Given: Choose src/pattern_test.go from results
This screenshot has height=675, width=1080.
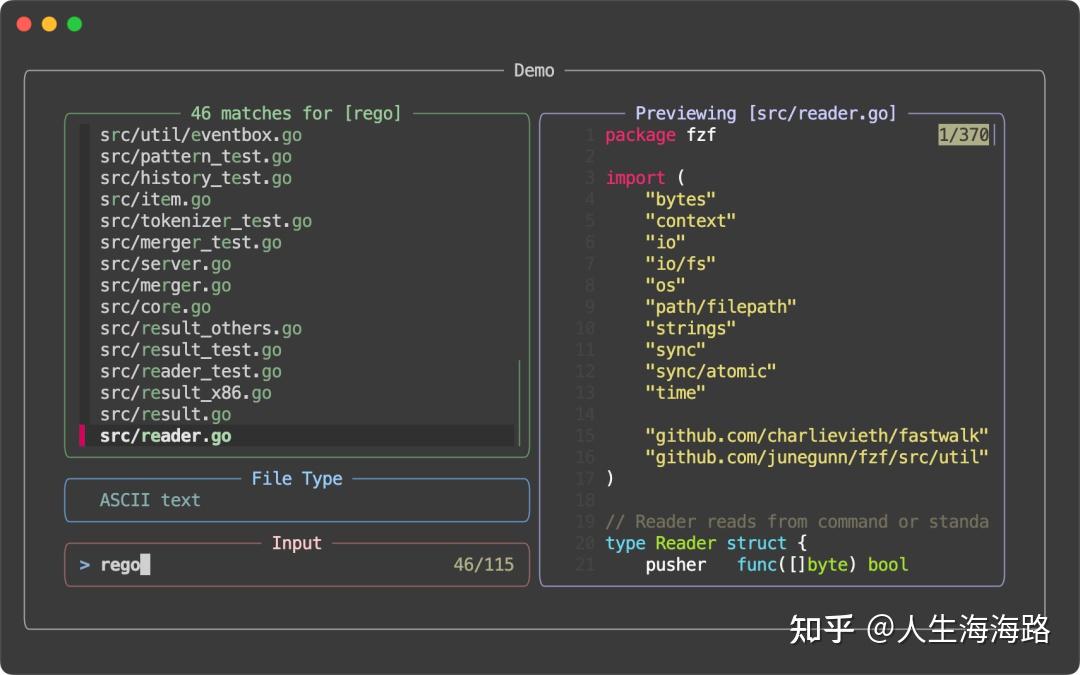Looking at the screenshot, I should pyautogui.click(x=195, y=157).
